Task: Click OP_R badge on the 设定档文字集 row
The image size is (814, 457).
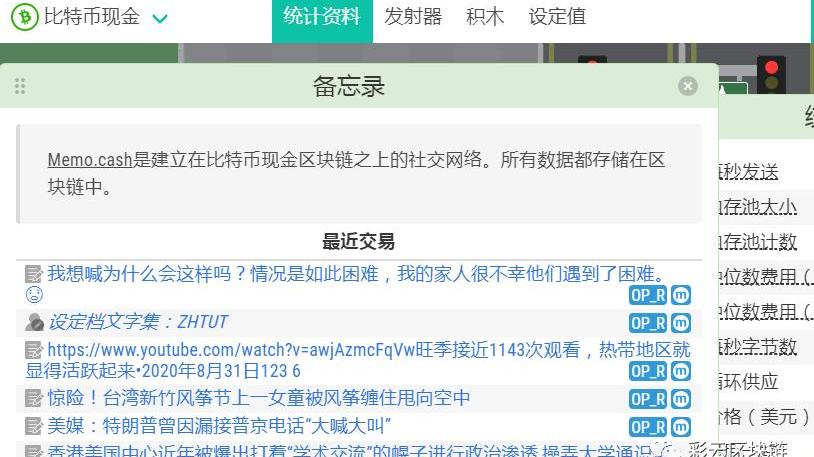Action: click(x=647, y=323)
